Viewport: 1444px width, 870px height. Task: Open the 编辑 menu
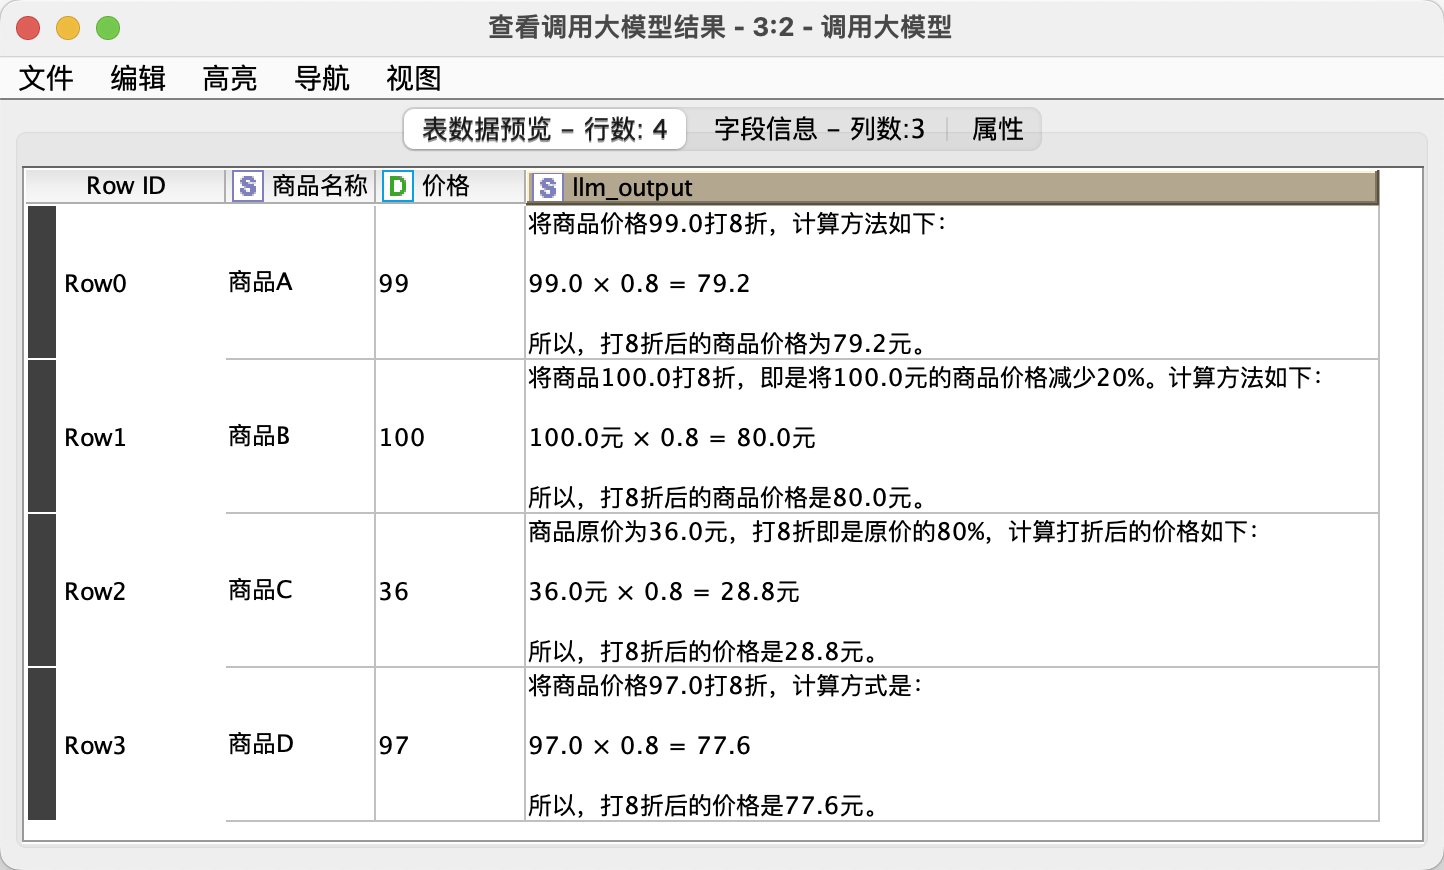point(137,78)
